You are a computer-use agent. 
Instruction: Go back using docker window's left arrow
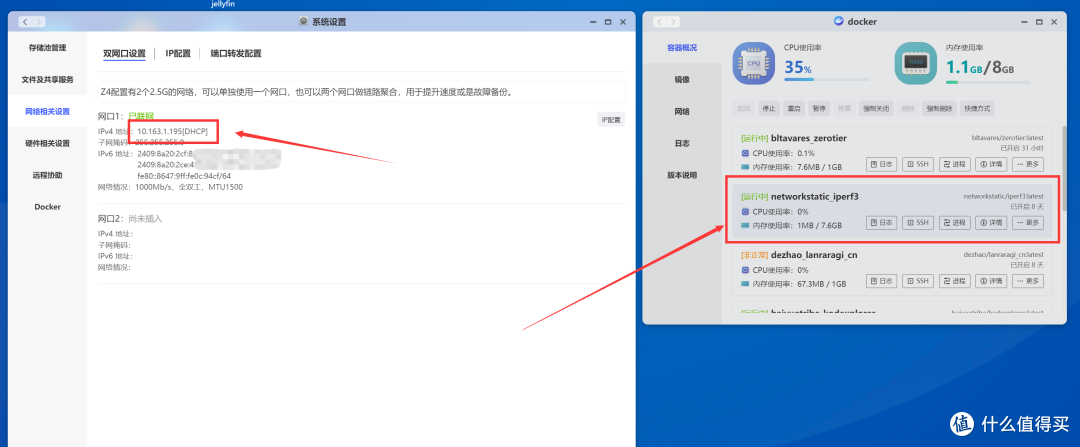click(x=656, y=20)
